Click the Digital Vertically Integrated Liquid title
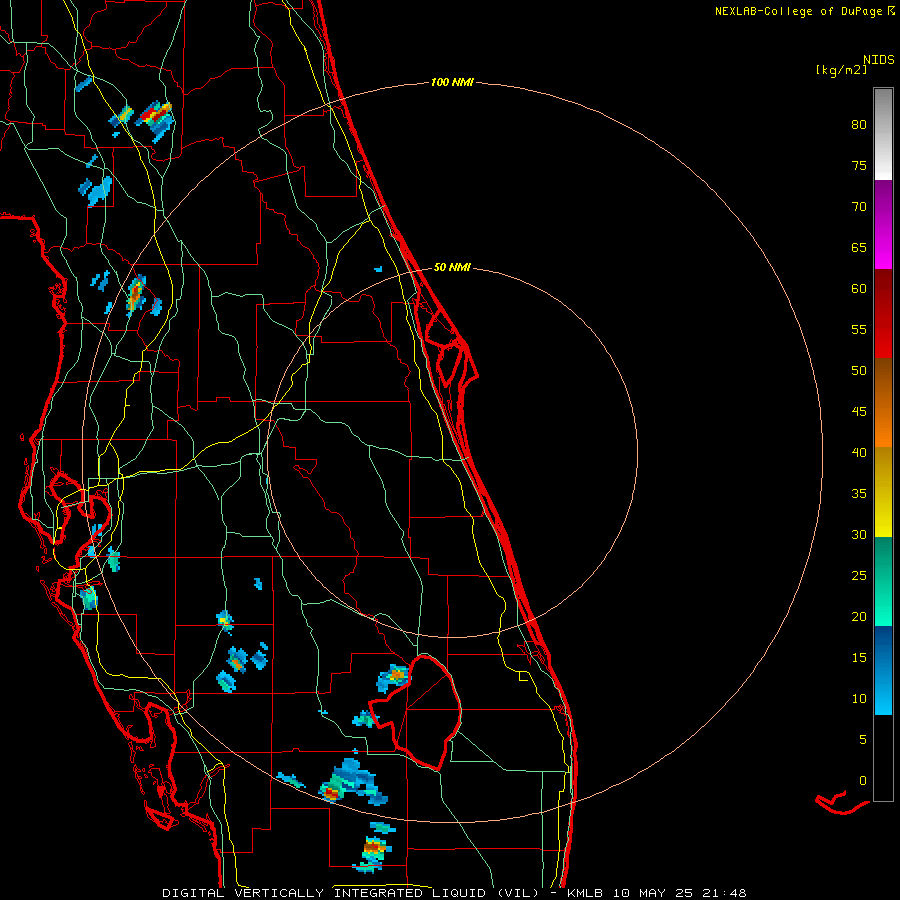The height and width of the screenshot is (900, 900). click(x=351, y=893)
